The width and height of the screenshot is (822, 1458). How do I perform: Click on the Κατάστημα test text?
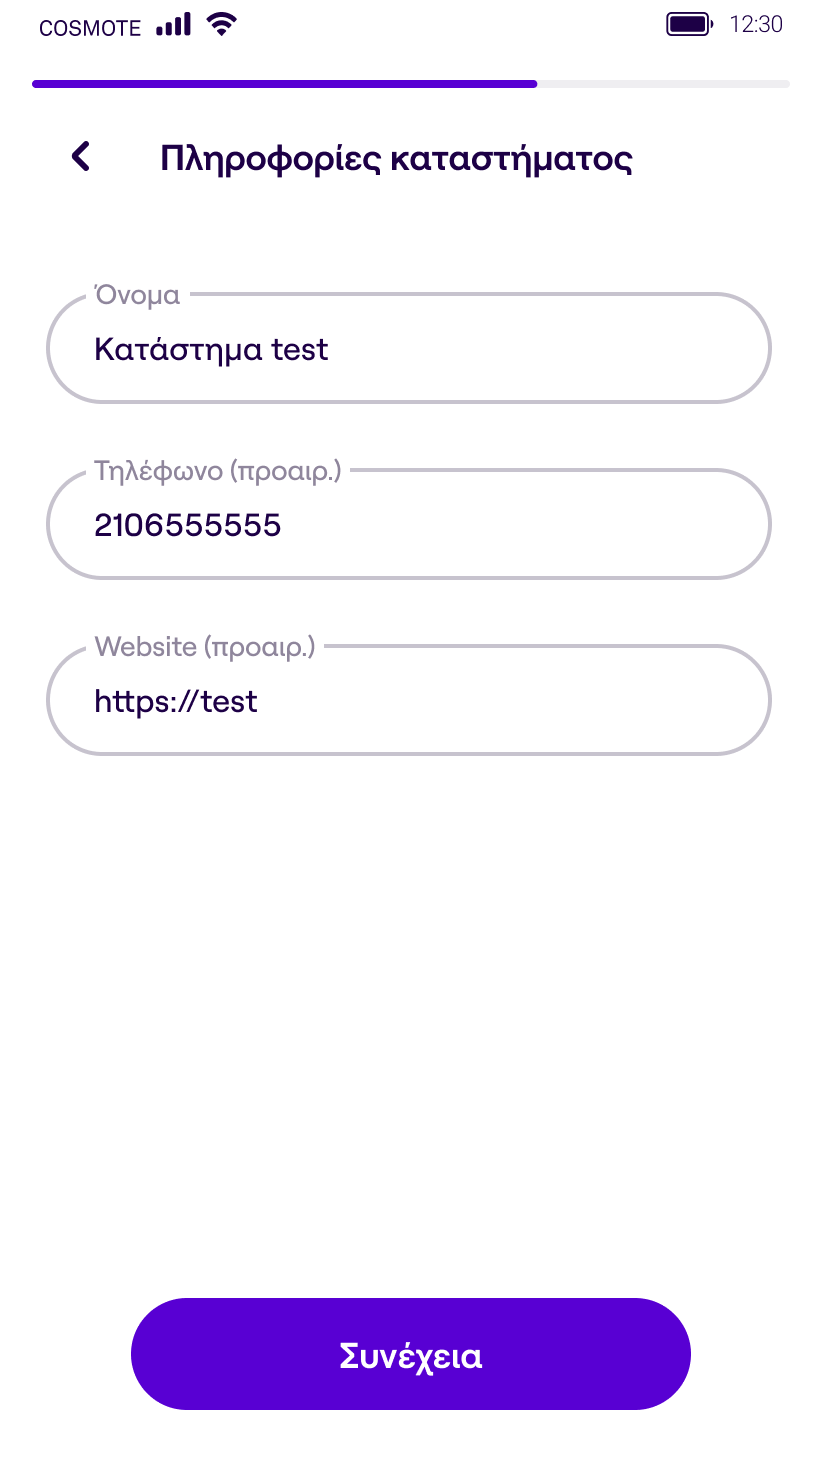[x=211, y=349]
